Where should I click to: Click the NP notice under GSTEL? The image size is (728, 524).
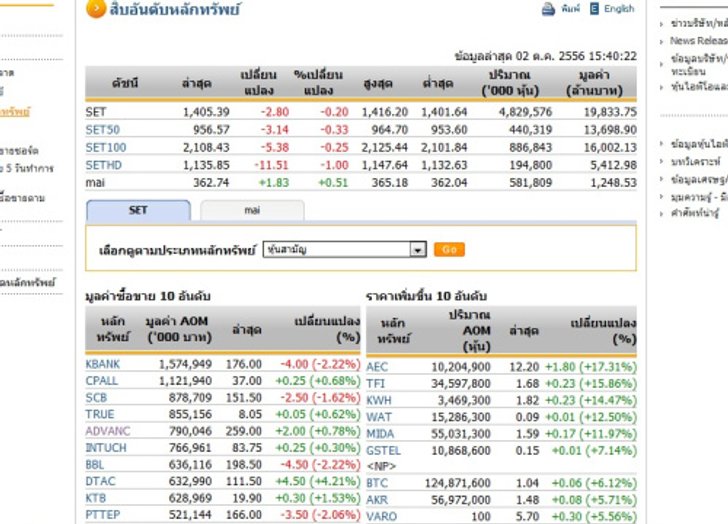(381, 466)
